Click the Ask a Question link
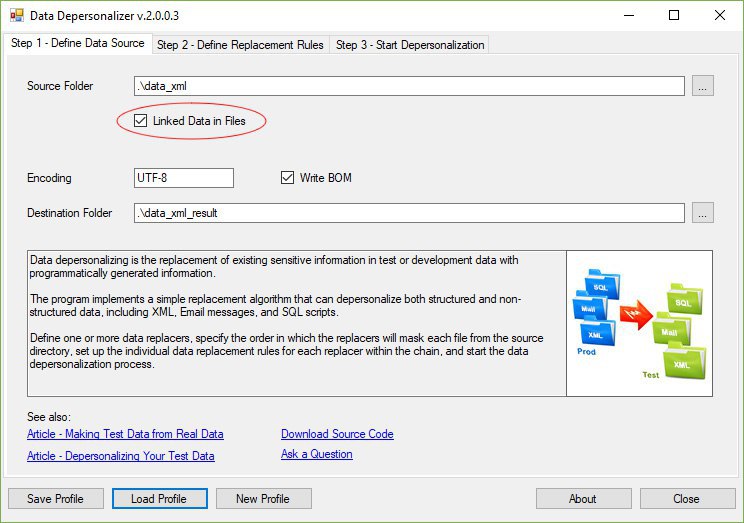The image size is (744, 523). 316,454
